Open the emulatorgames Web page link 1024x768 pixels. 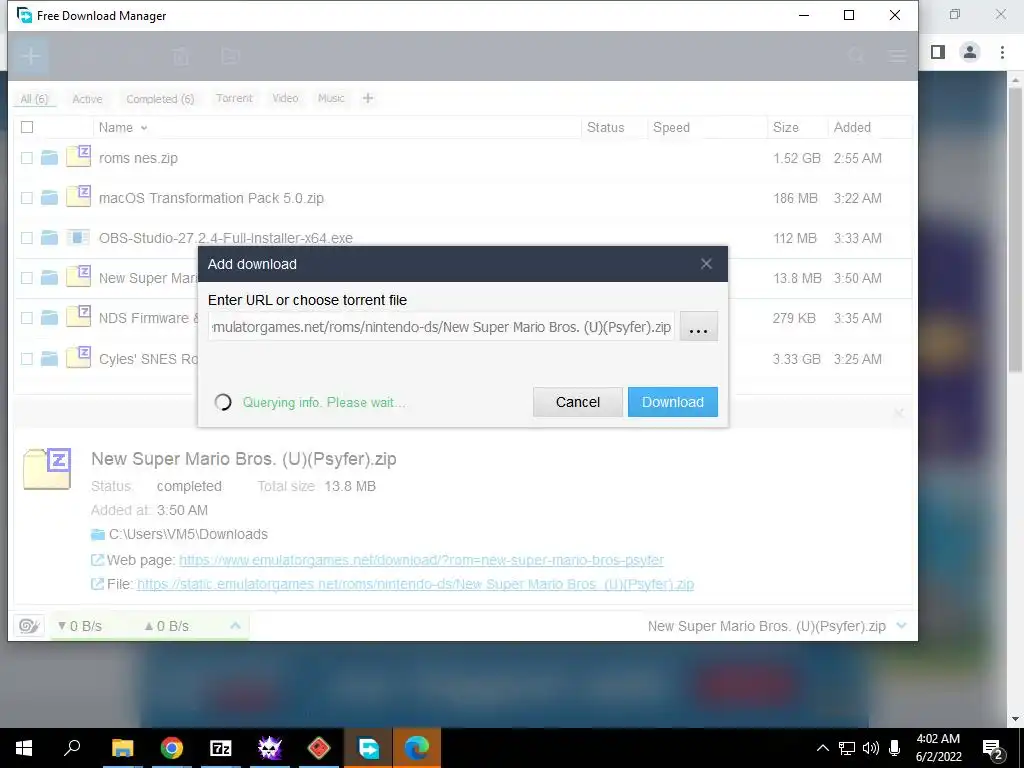pos(421,560)
